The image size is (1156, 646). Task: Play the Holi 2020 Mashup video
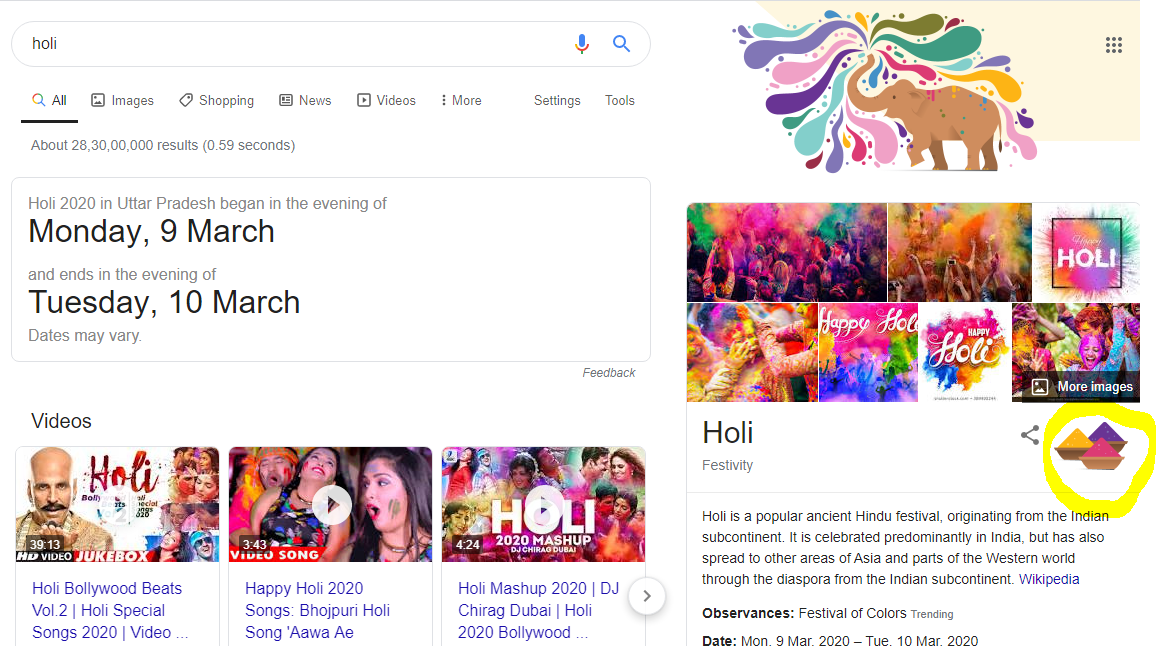(542, 505)
